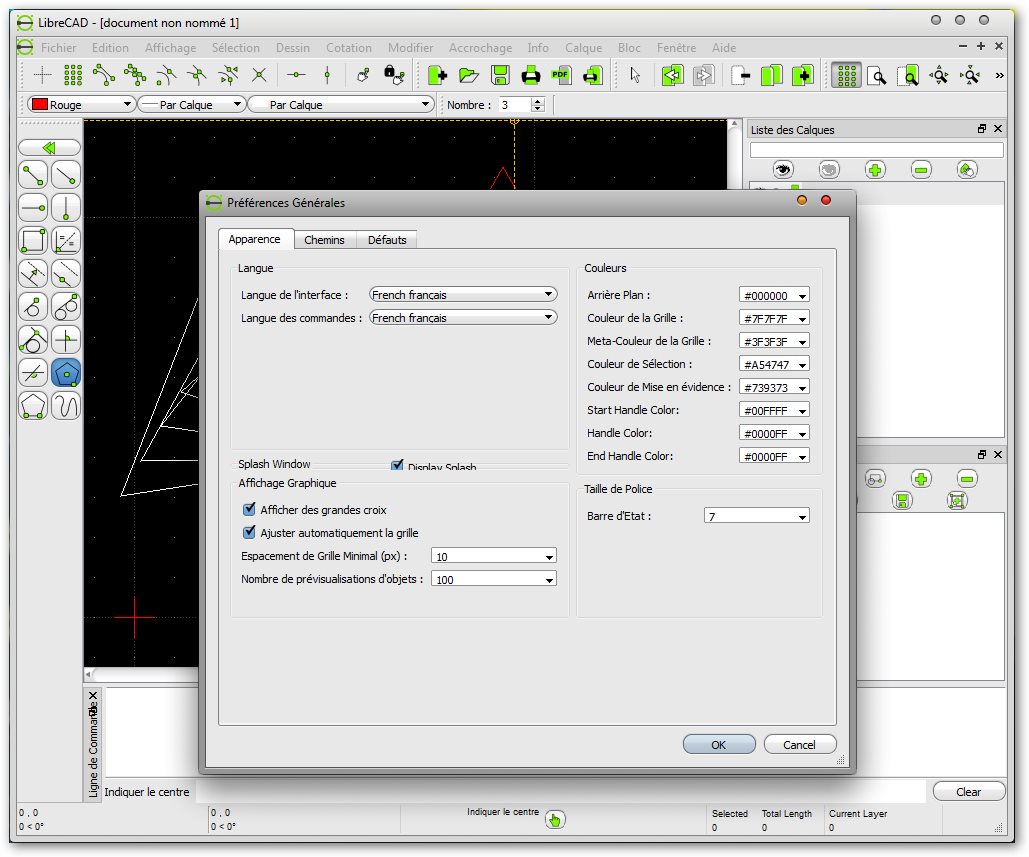Screen dimensions: 1029x857
Task: Open the Langue de l'interface dropdown
Action: tap(463, 295)
